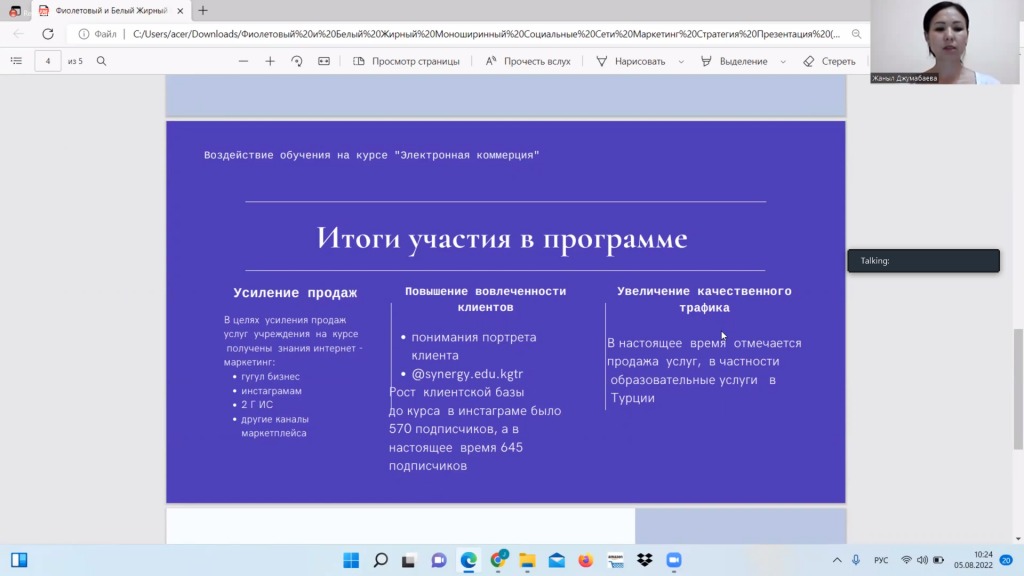Click the Усиление продаж column heading

point(295,293)
